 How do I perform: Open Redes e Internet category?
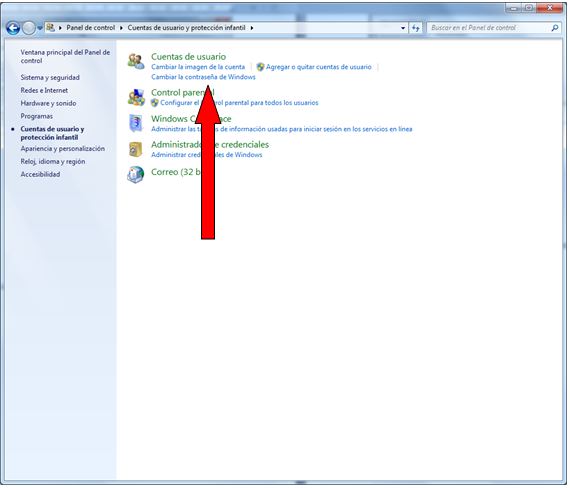[x=44, y=90]
